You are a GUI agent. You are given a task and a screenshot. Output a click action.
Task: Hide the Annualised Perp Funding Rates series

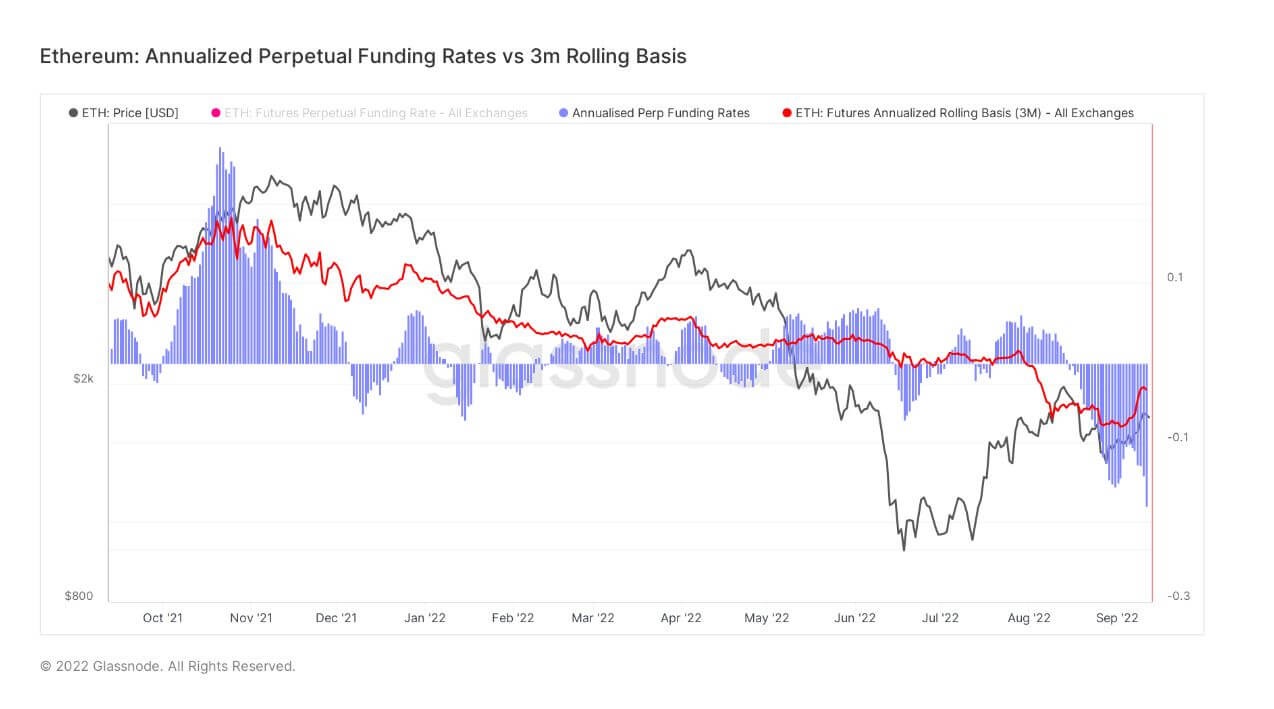(654, 113)
